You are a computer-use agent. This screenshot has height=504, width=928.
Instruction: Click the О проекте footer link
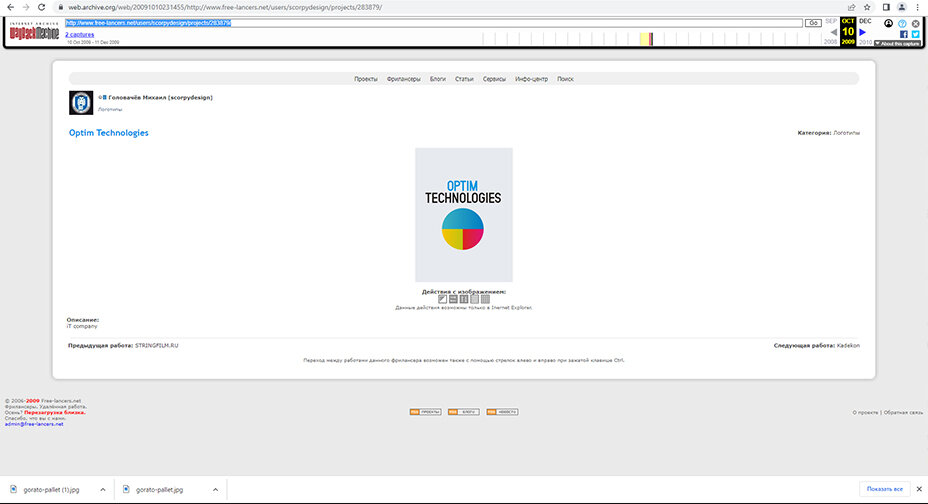pos(865,412)
